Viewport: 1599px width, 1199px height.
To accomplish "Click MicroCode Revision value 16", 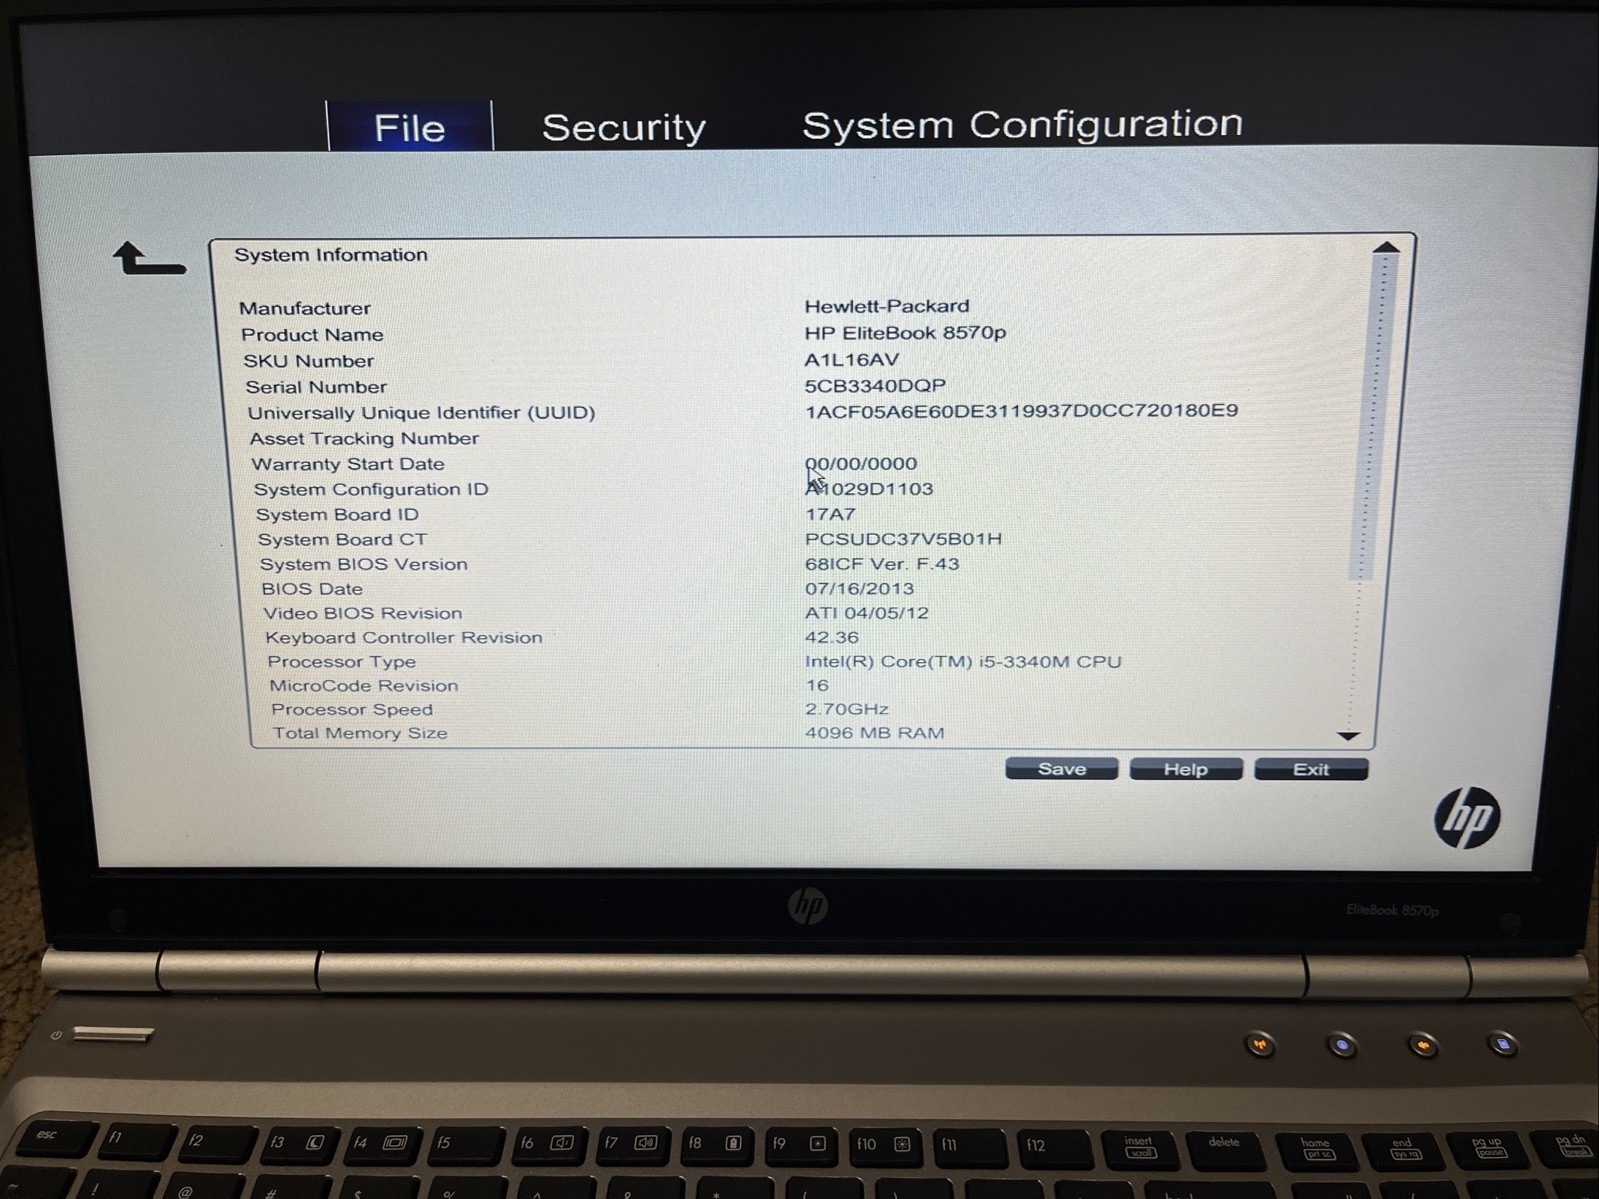I will point(817,685).
